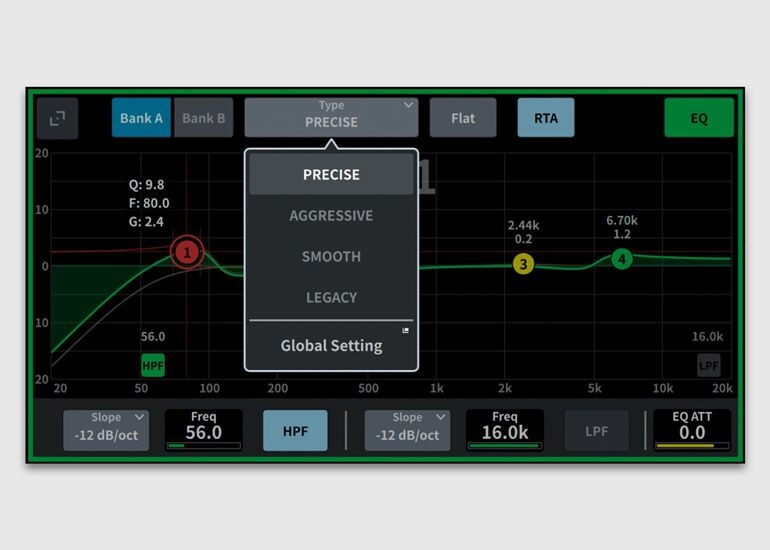Open Global Setting
The width and height of the screenshot is (770, 550).
(331, 346)
